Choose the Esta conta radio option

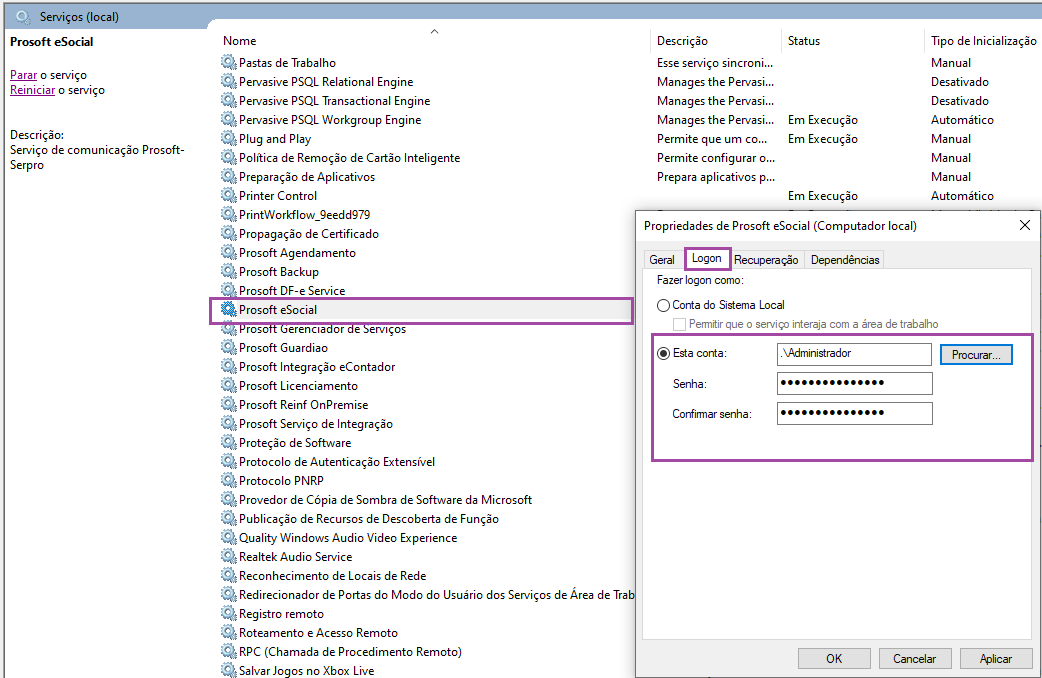tap(663, 354)
